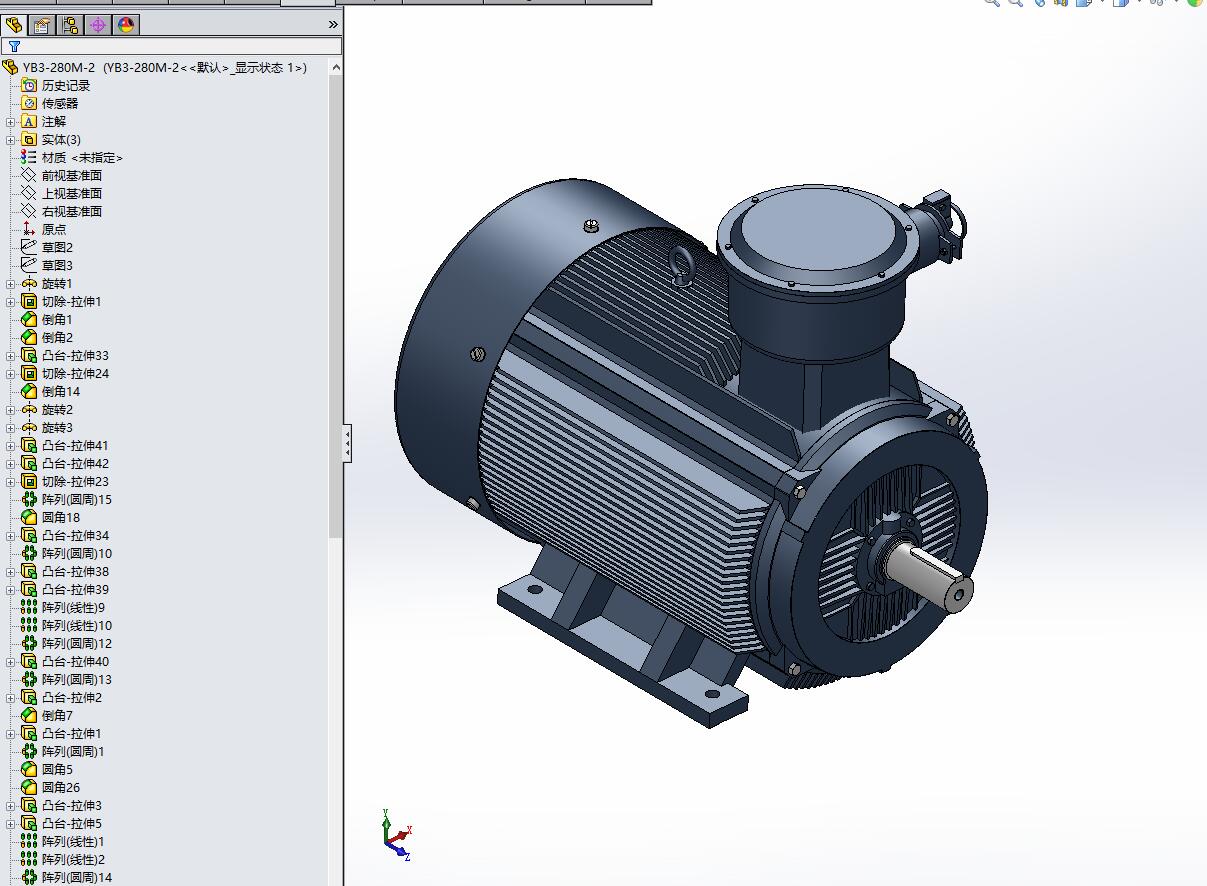Select the 倒角2 chamfer feature
Viewport: 1207px width, 886px height.
tap(47, 337)
